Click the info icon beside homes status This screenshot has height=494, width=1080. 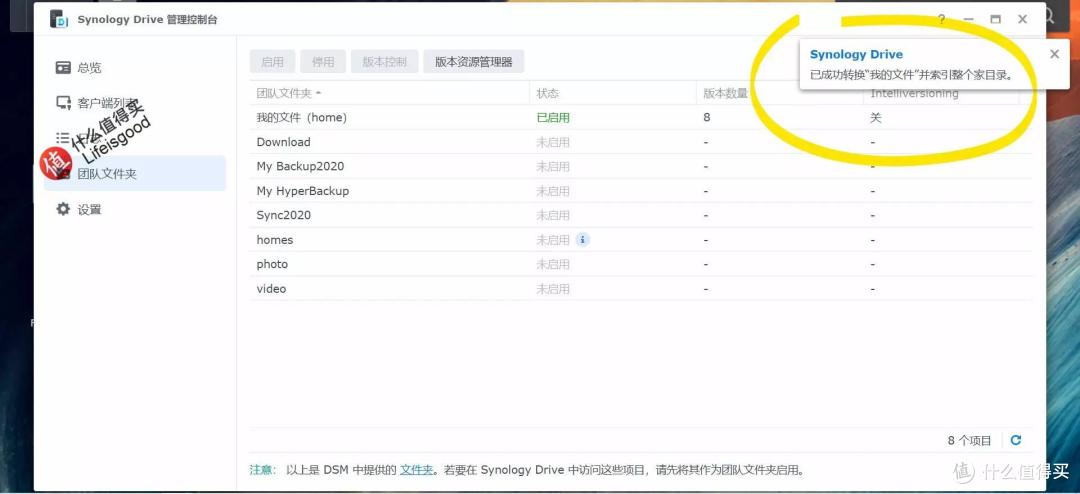point(583,240)
